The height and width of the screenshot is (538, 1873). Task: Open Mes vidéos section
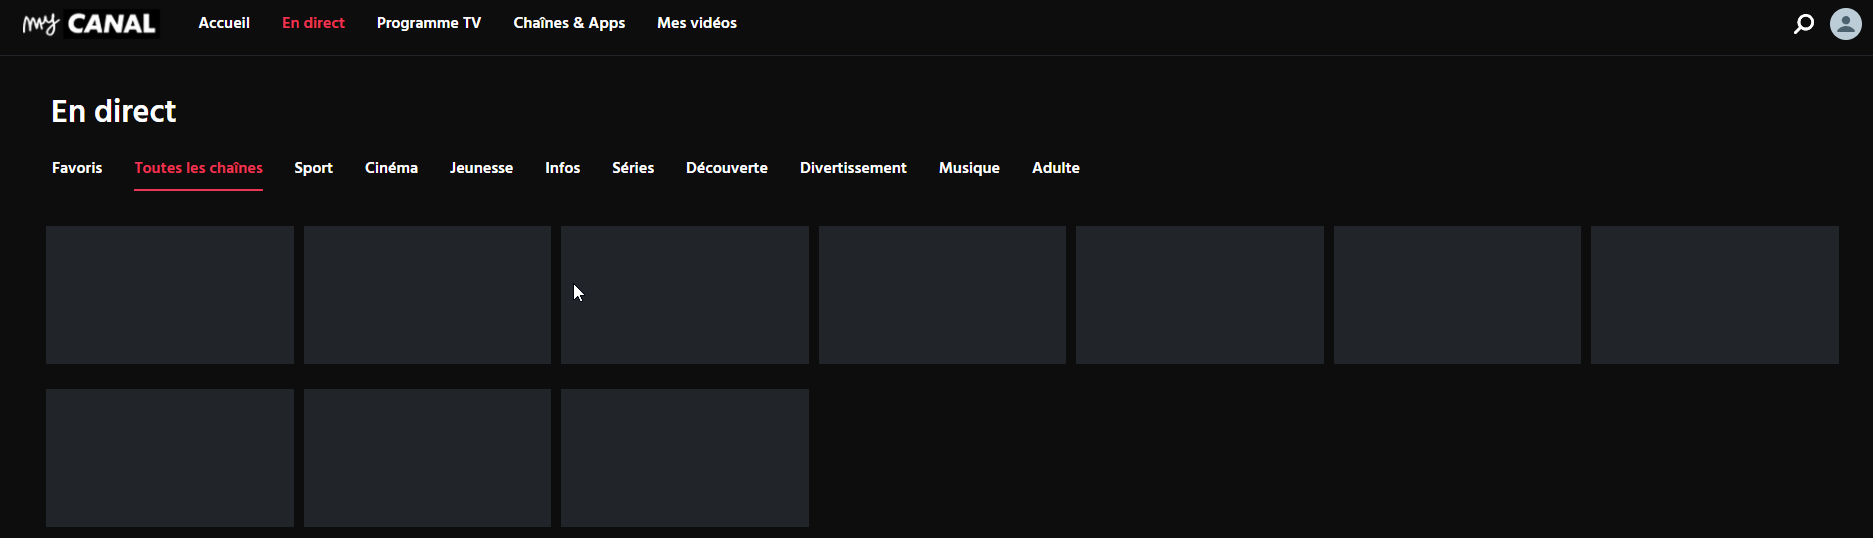[696, 23]
